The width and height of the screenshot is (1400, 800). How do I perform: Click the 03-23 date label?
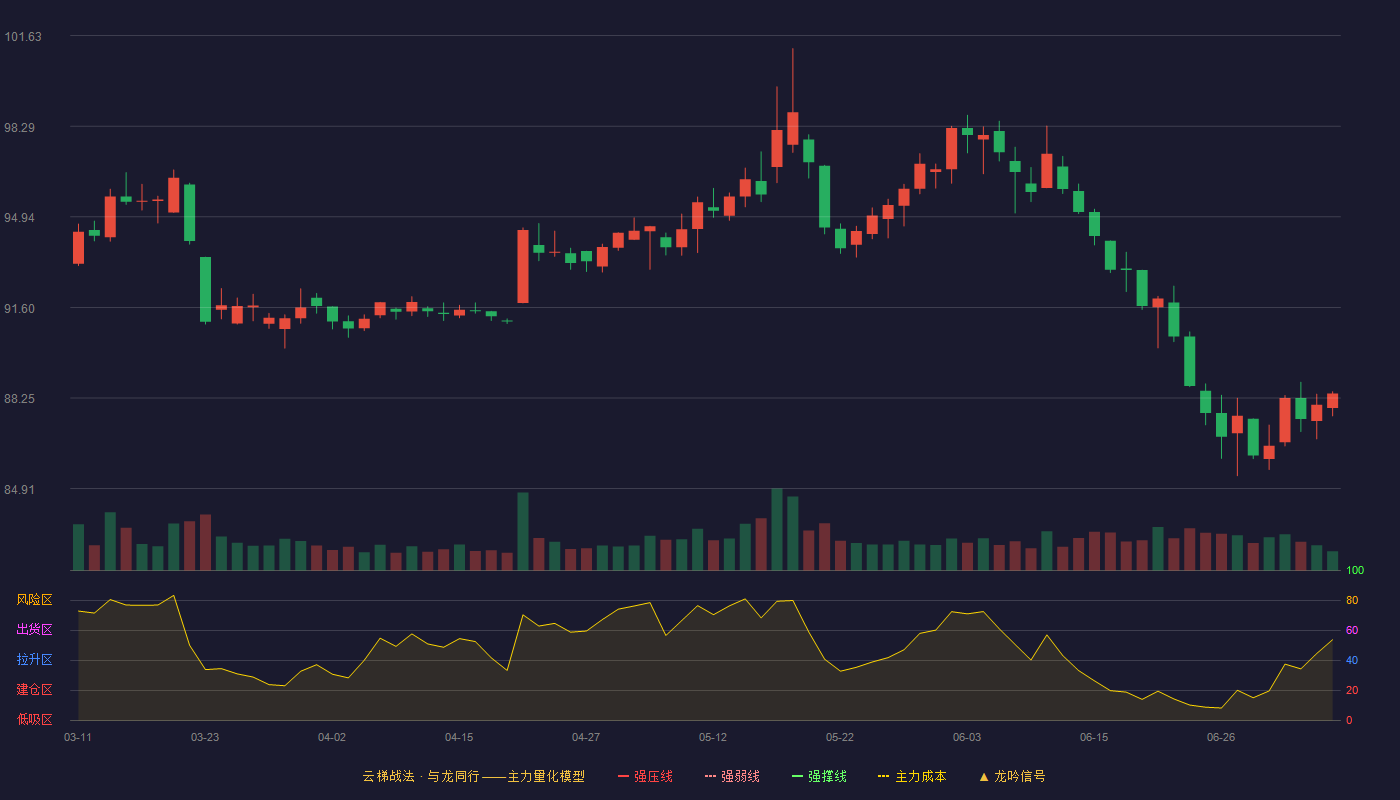(205, 737)
